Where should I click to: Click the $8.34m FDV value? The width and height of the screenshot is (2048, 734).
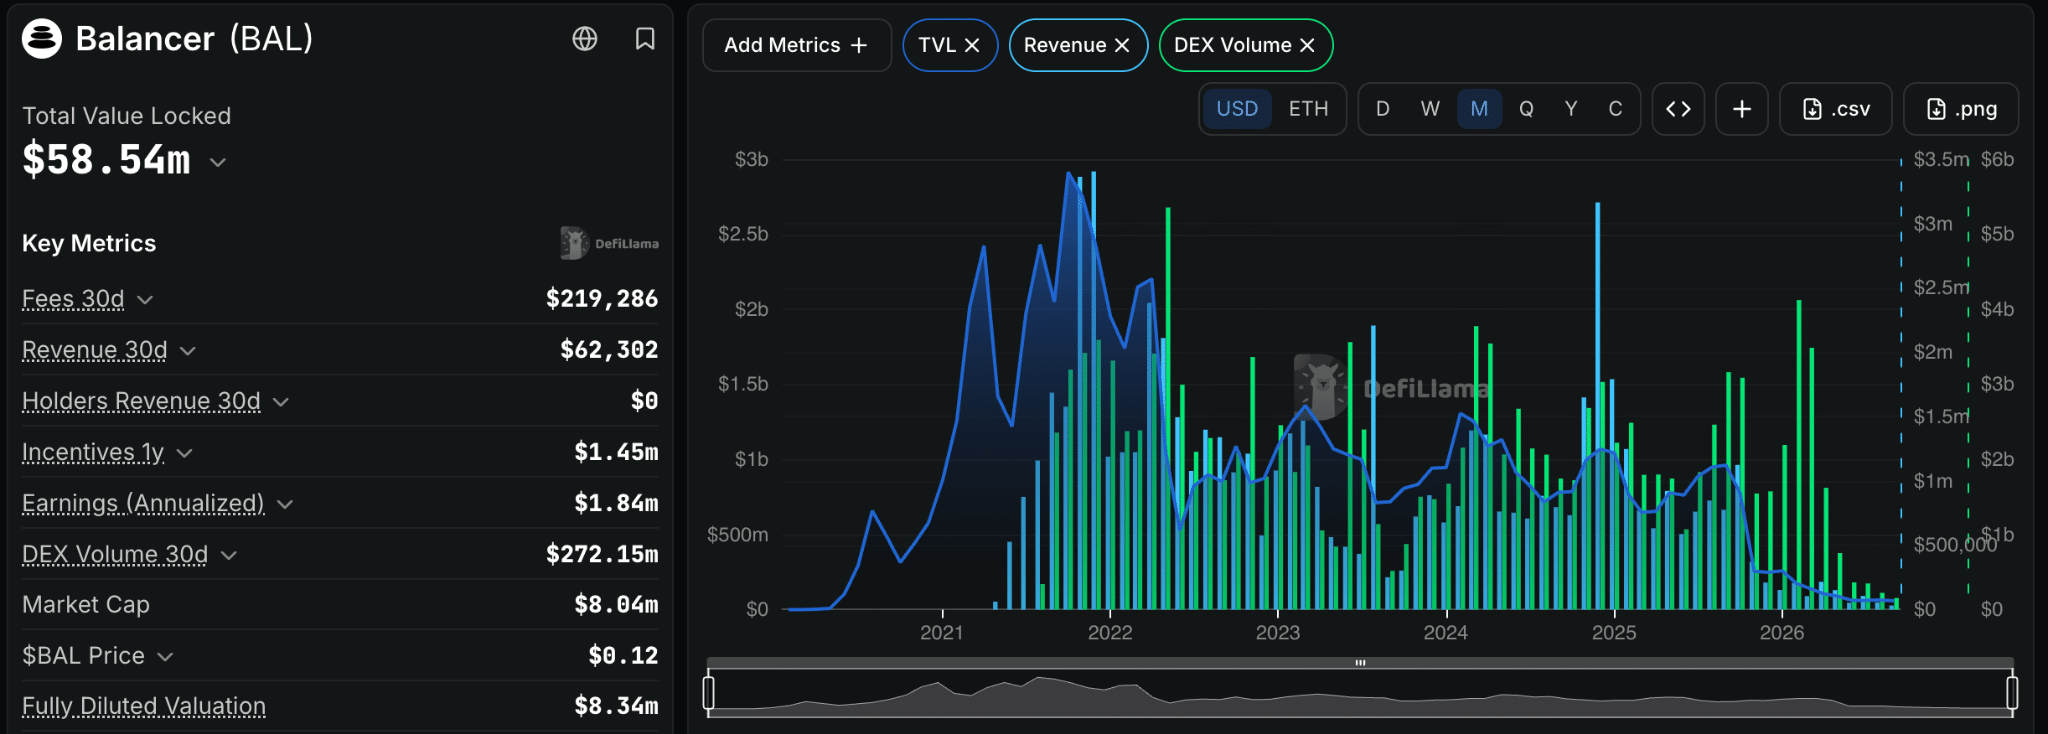[x=616, y=706]
